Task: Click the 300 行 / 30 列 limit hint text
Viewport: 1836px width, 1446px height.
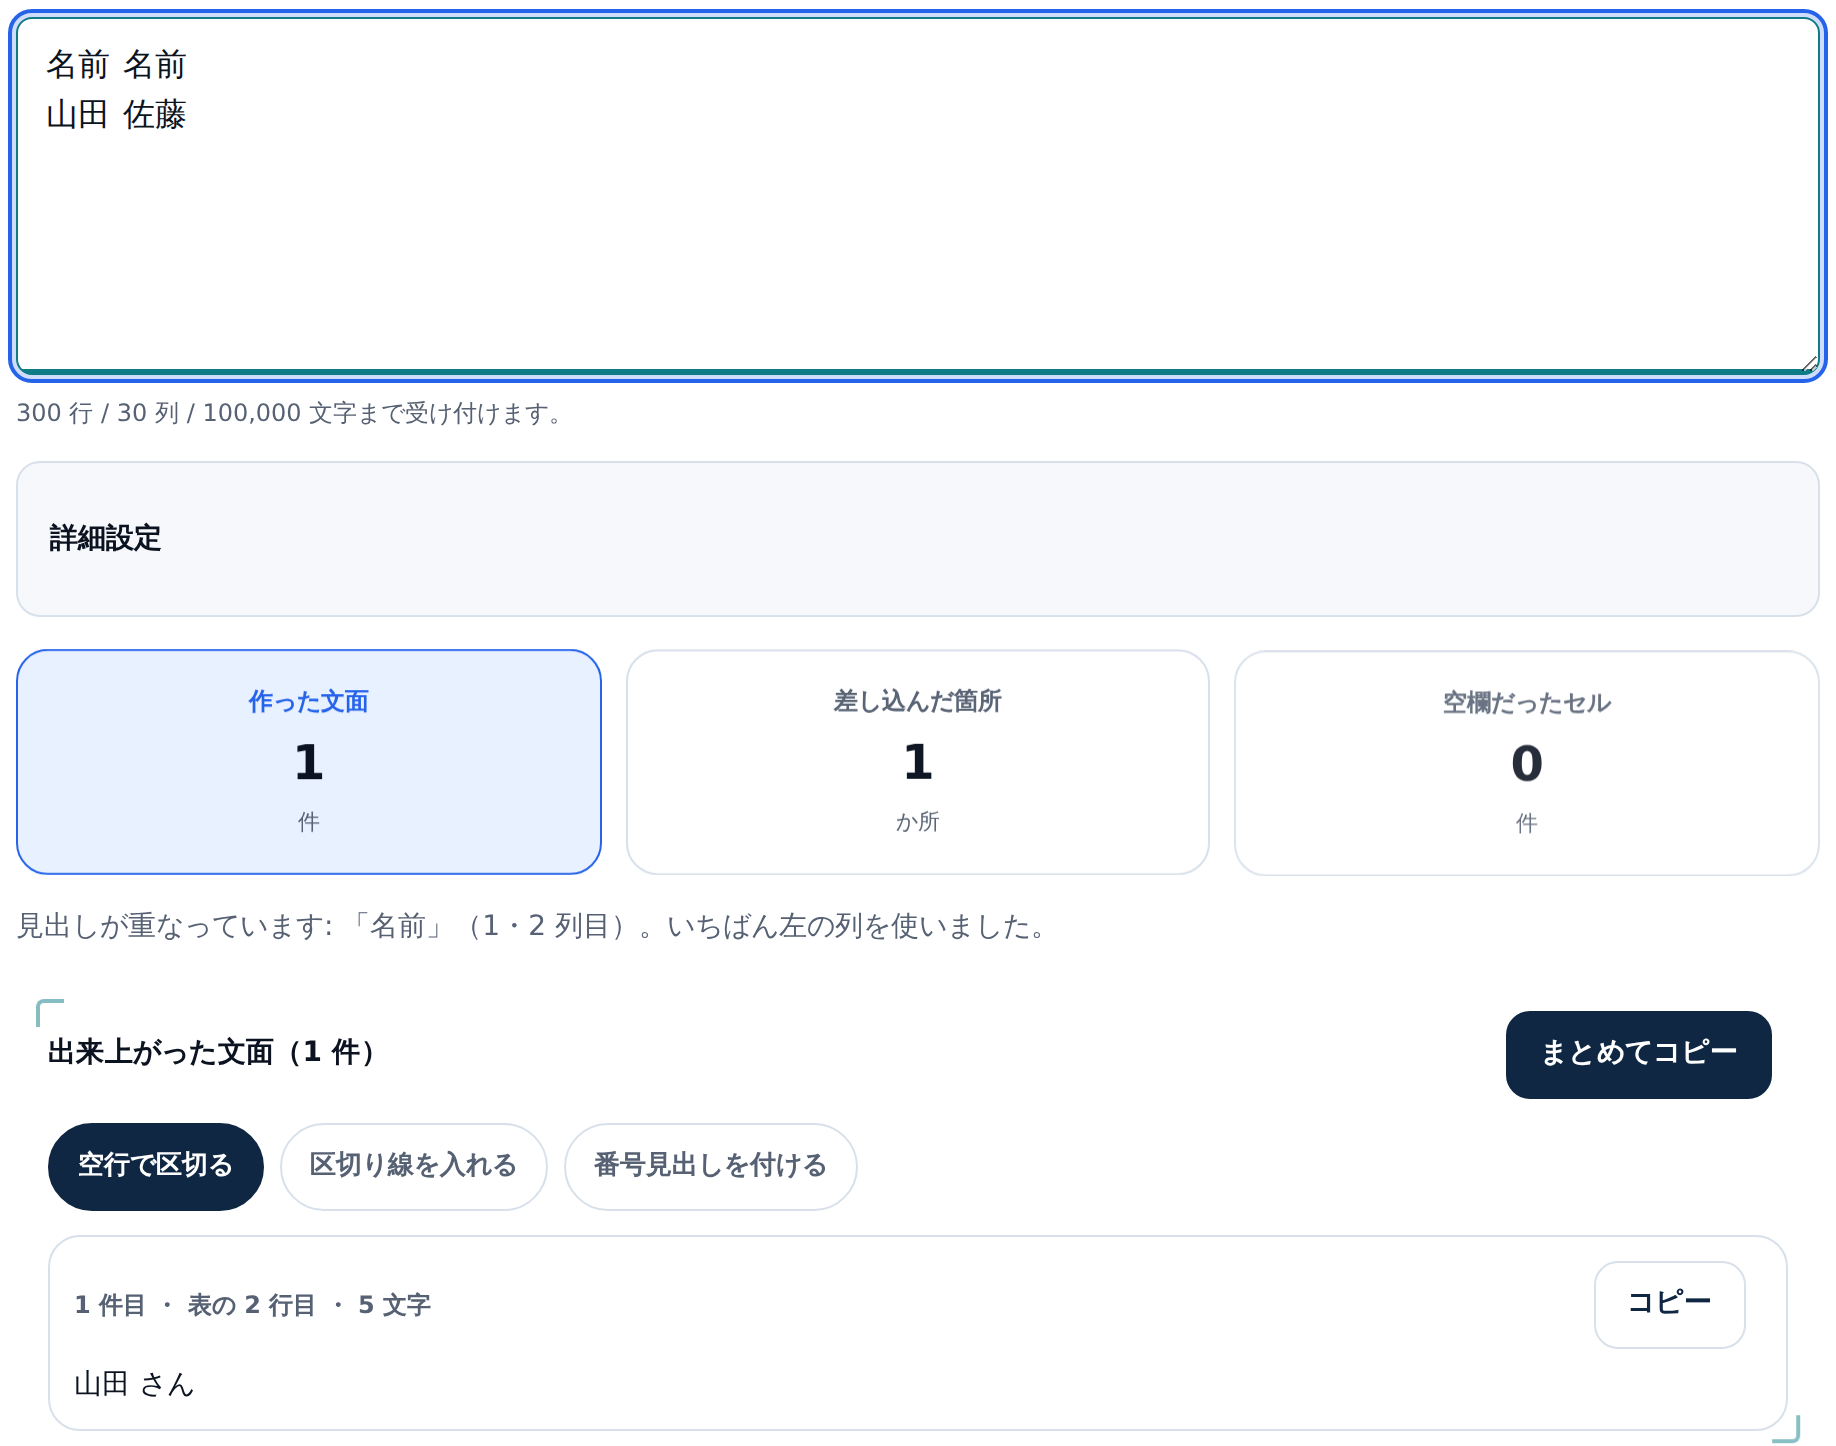Action: click(291, 413)
